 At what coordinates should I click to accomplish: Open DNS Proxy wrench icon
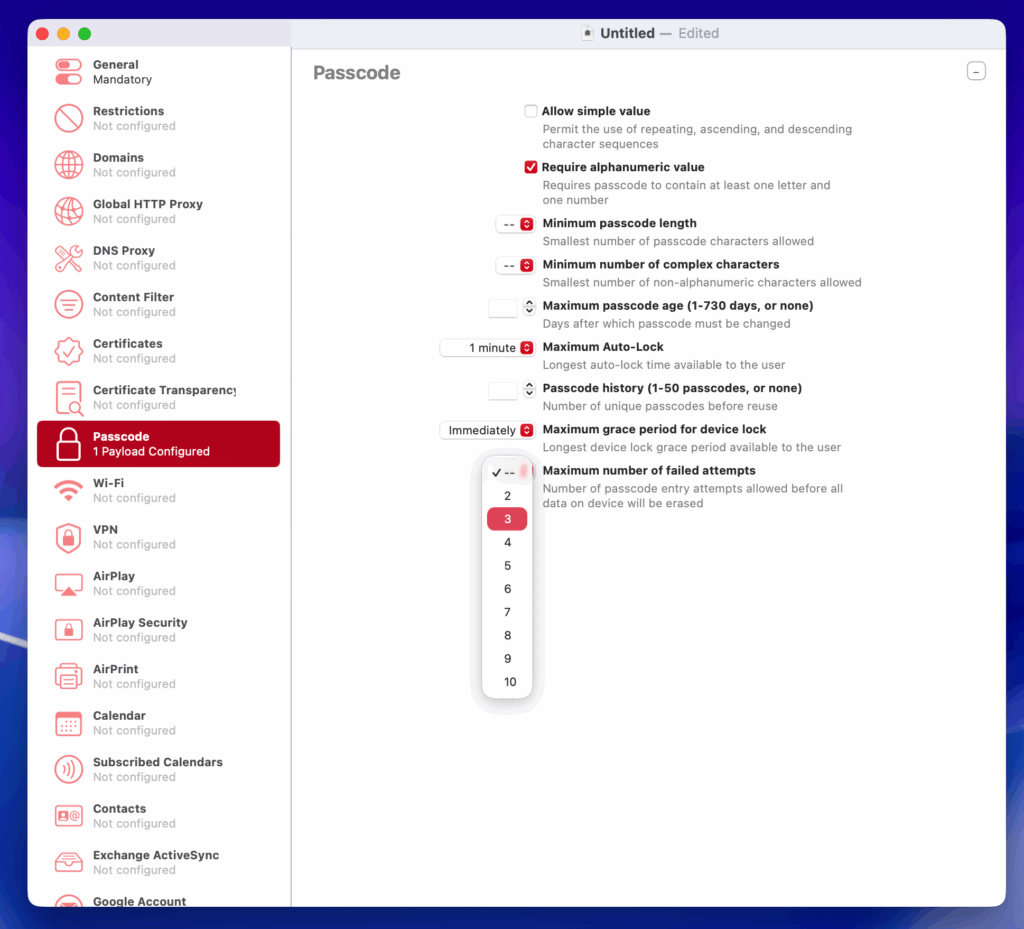68,258
